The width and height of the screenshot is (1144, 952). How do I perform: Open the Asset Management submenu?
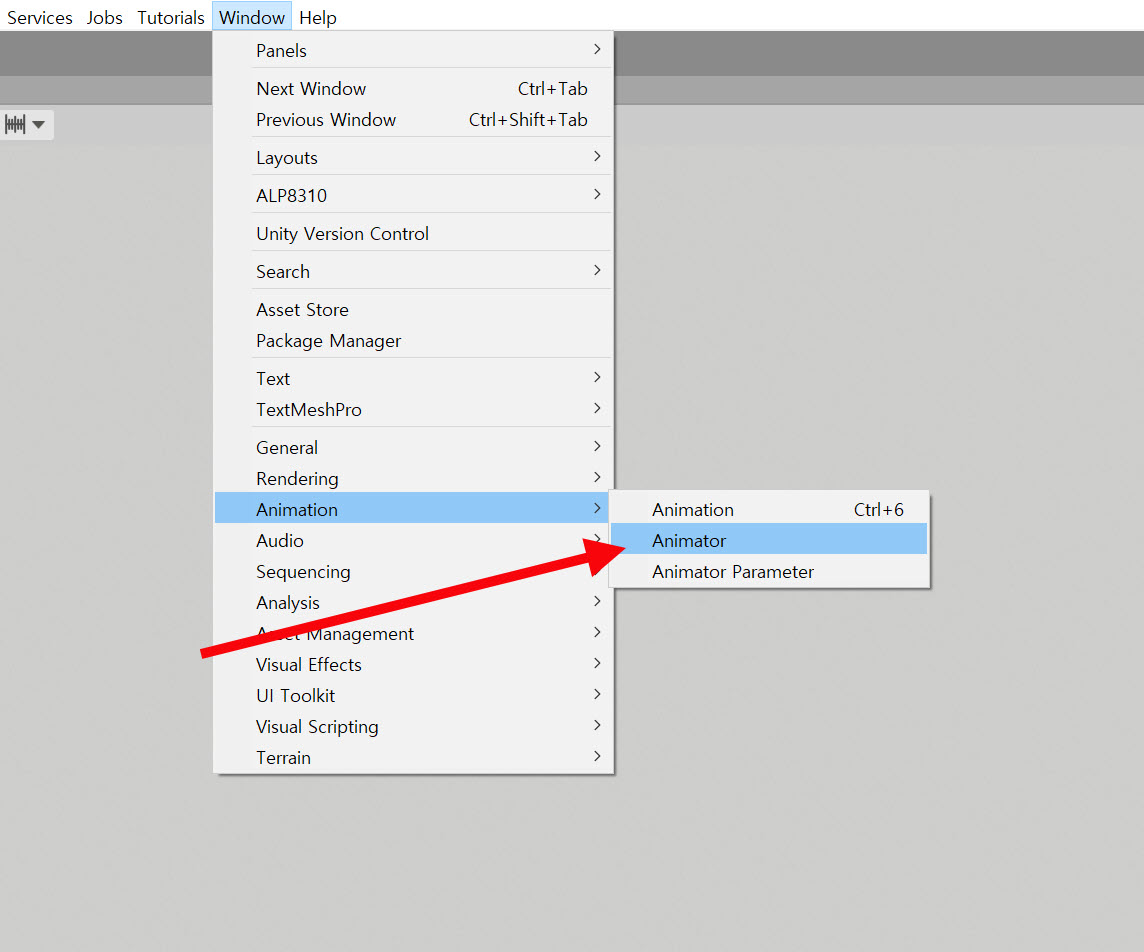click(x=413, y=633)
